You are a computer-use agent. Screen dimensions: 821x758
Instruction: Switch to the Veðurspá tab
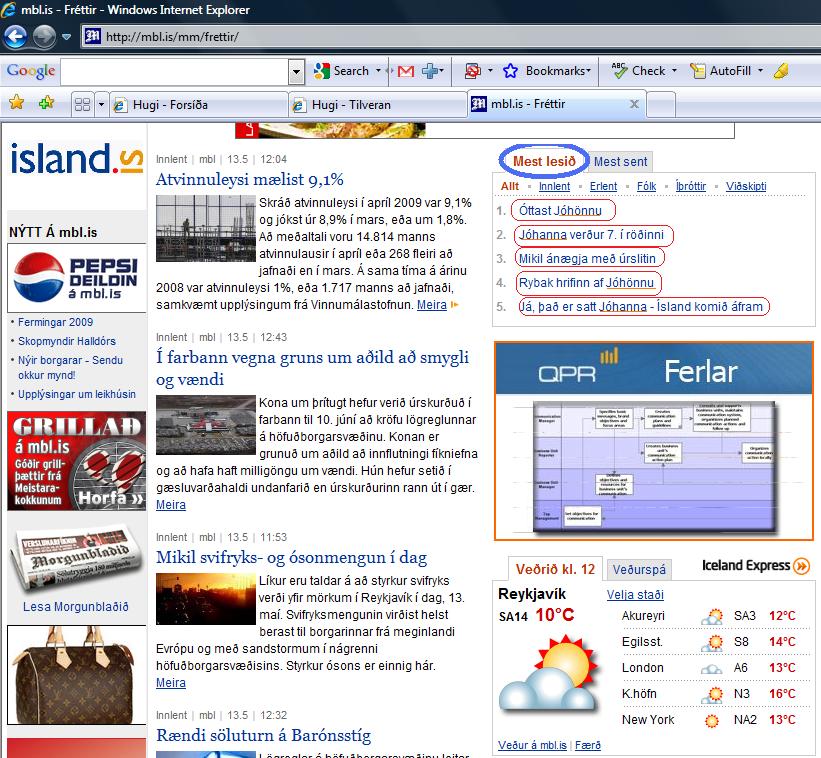tap(639, 570)
